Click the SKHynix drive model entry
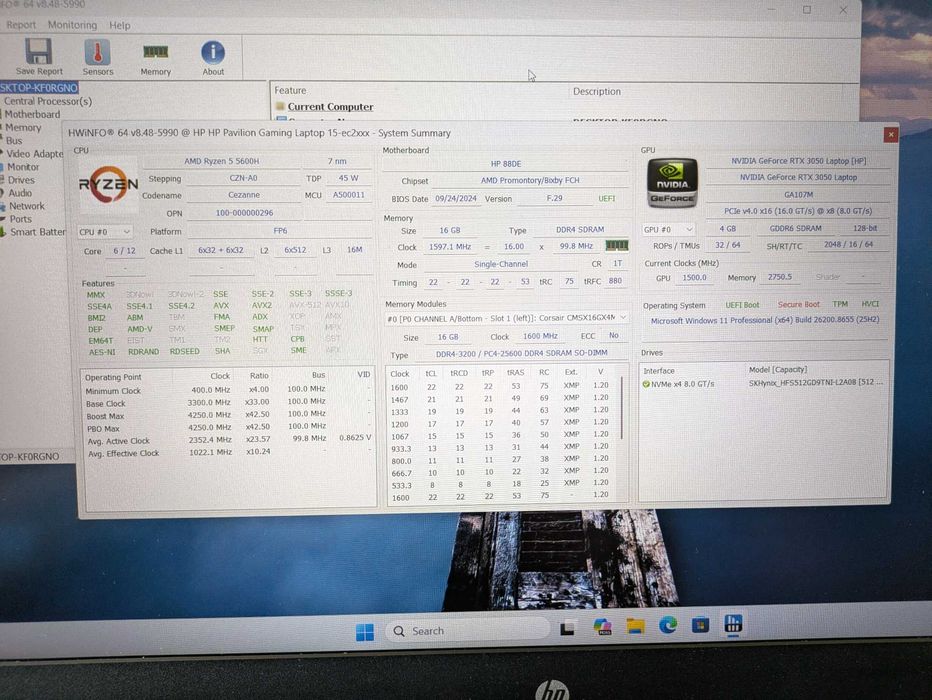932x700 pixels. 815,383
